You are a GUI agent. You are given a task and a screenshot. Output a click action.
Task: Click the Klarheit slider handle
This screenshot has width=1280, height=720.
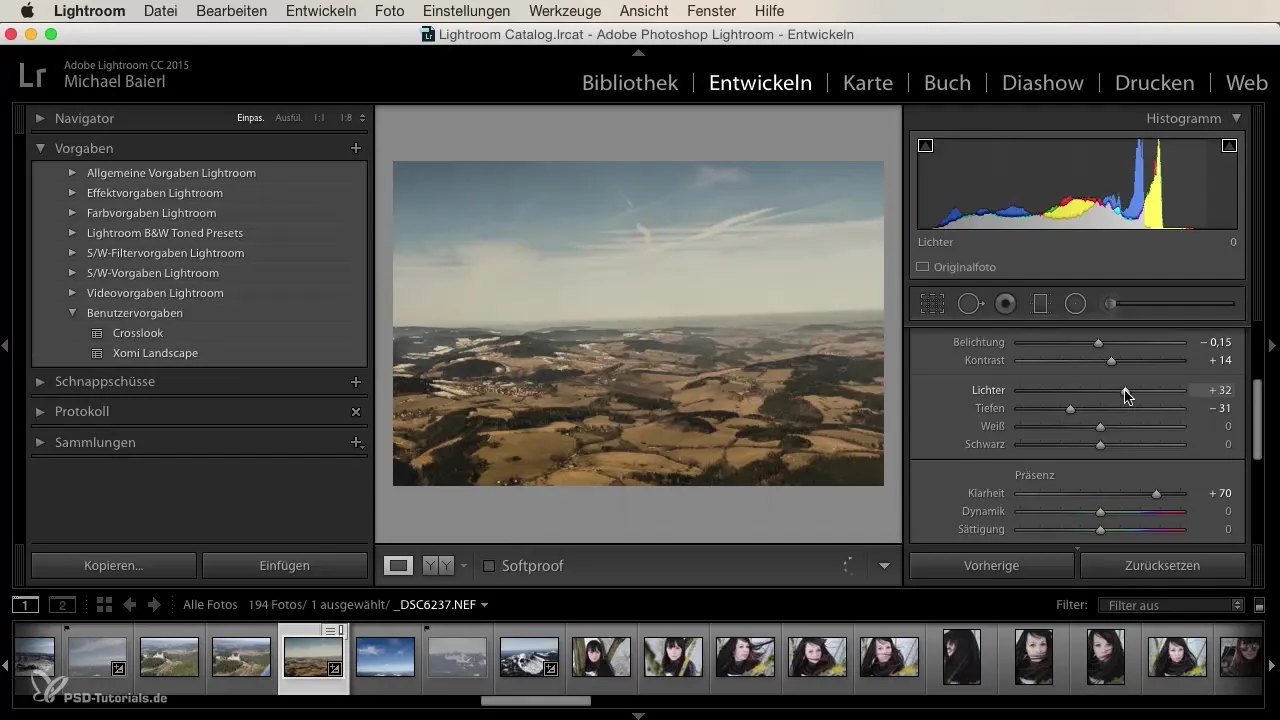[1157, 493]
